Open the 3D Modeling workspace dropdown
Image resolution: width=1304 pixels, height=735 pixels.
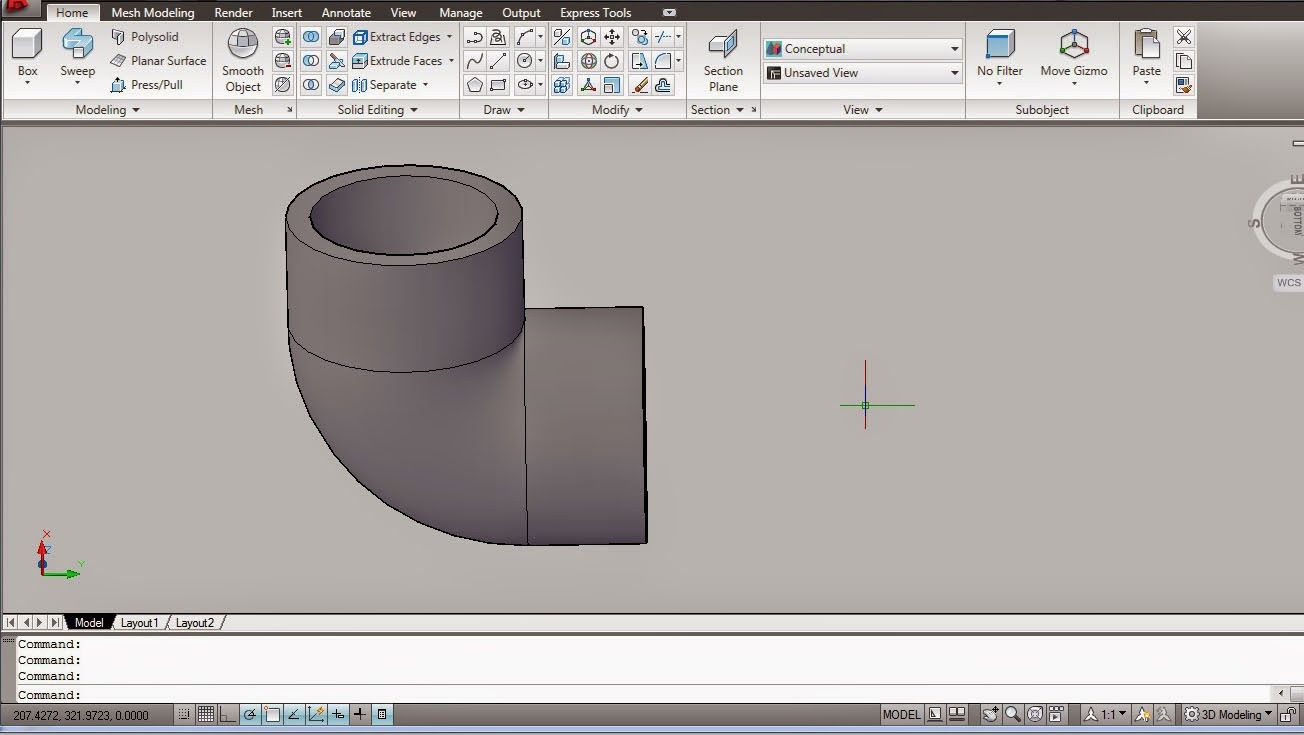pyautogui.click(x=1229, y=714)
